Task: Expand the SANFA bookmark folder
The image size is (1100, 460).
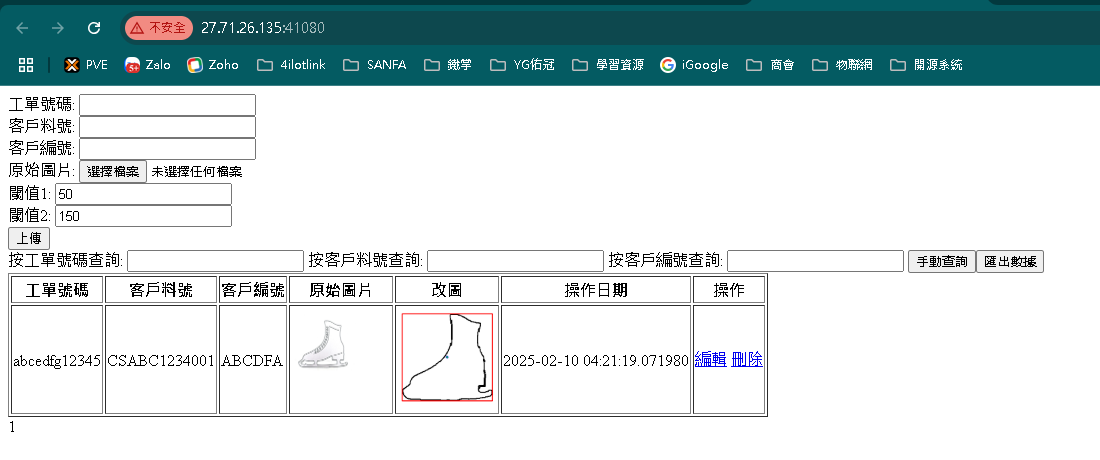Action: click(375, 65)
